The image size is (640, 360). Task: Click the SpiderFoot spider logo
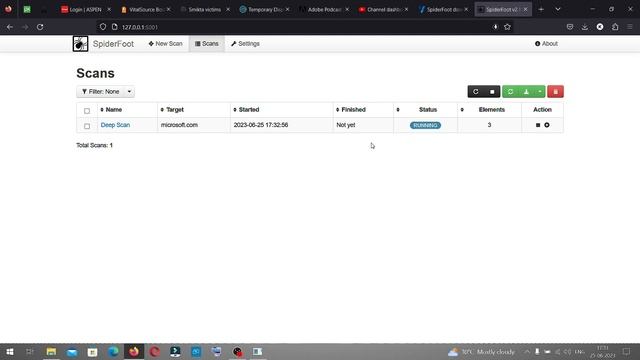tap(80, 44)
